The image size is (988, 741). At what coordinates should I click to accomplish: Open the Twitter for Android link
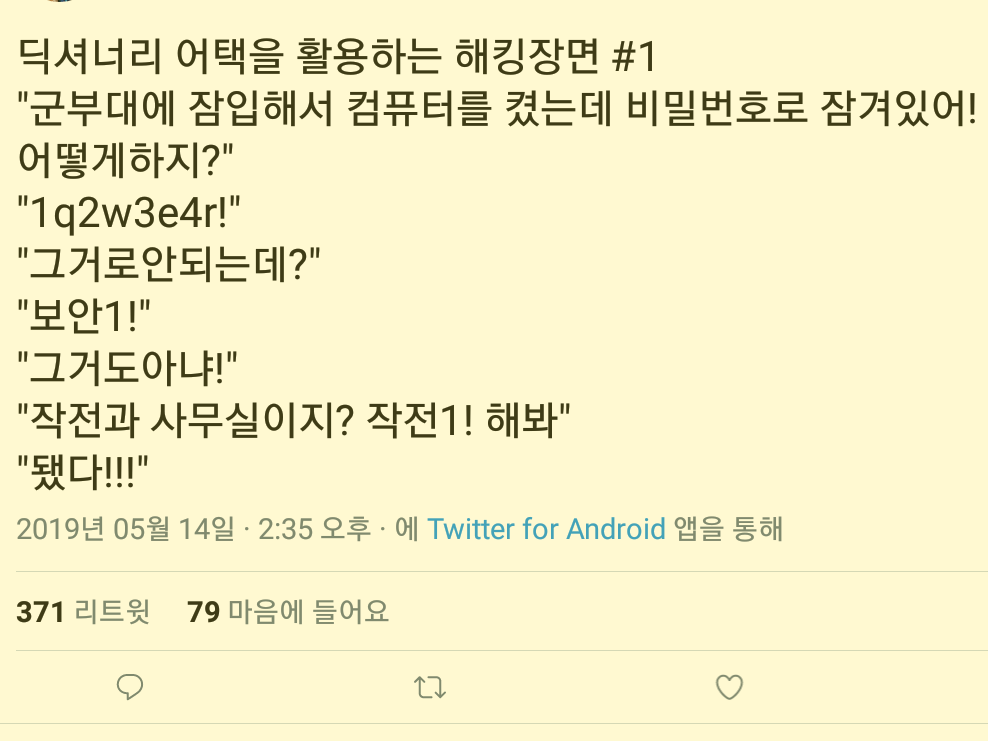coord(546,529)
